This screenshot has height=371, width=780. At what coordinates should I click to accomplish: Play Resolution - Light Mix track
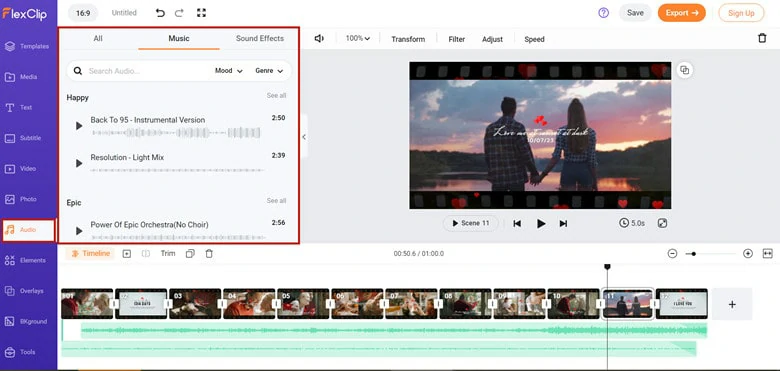[79, 163]
